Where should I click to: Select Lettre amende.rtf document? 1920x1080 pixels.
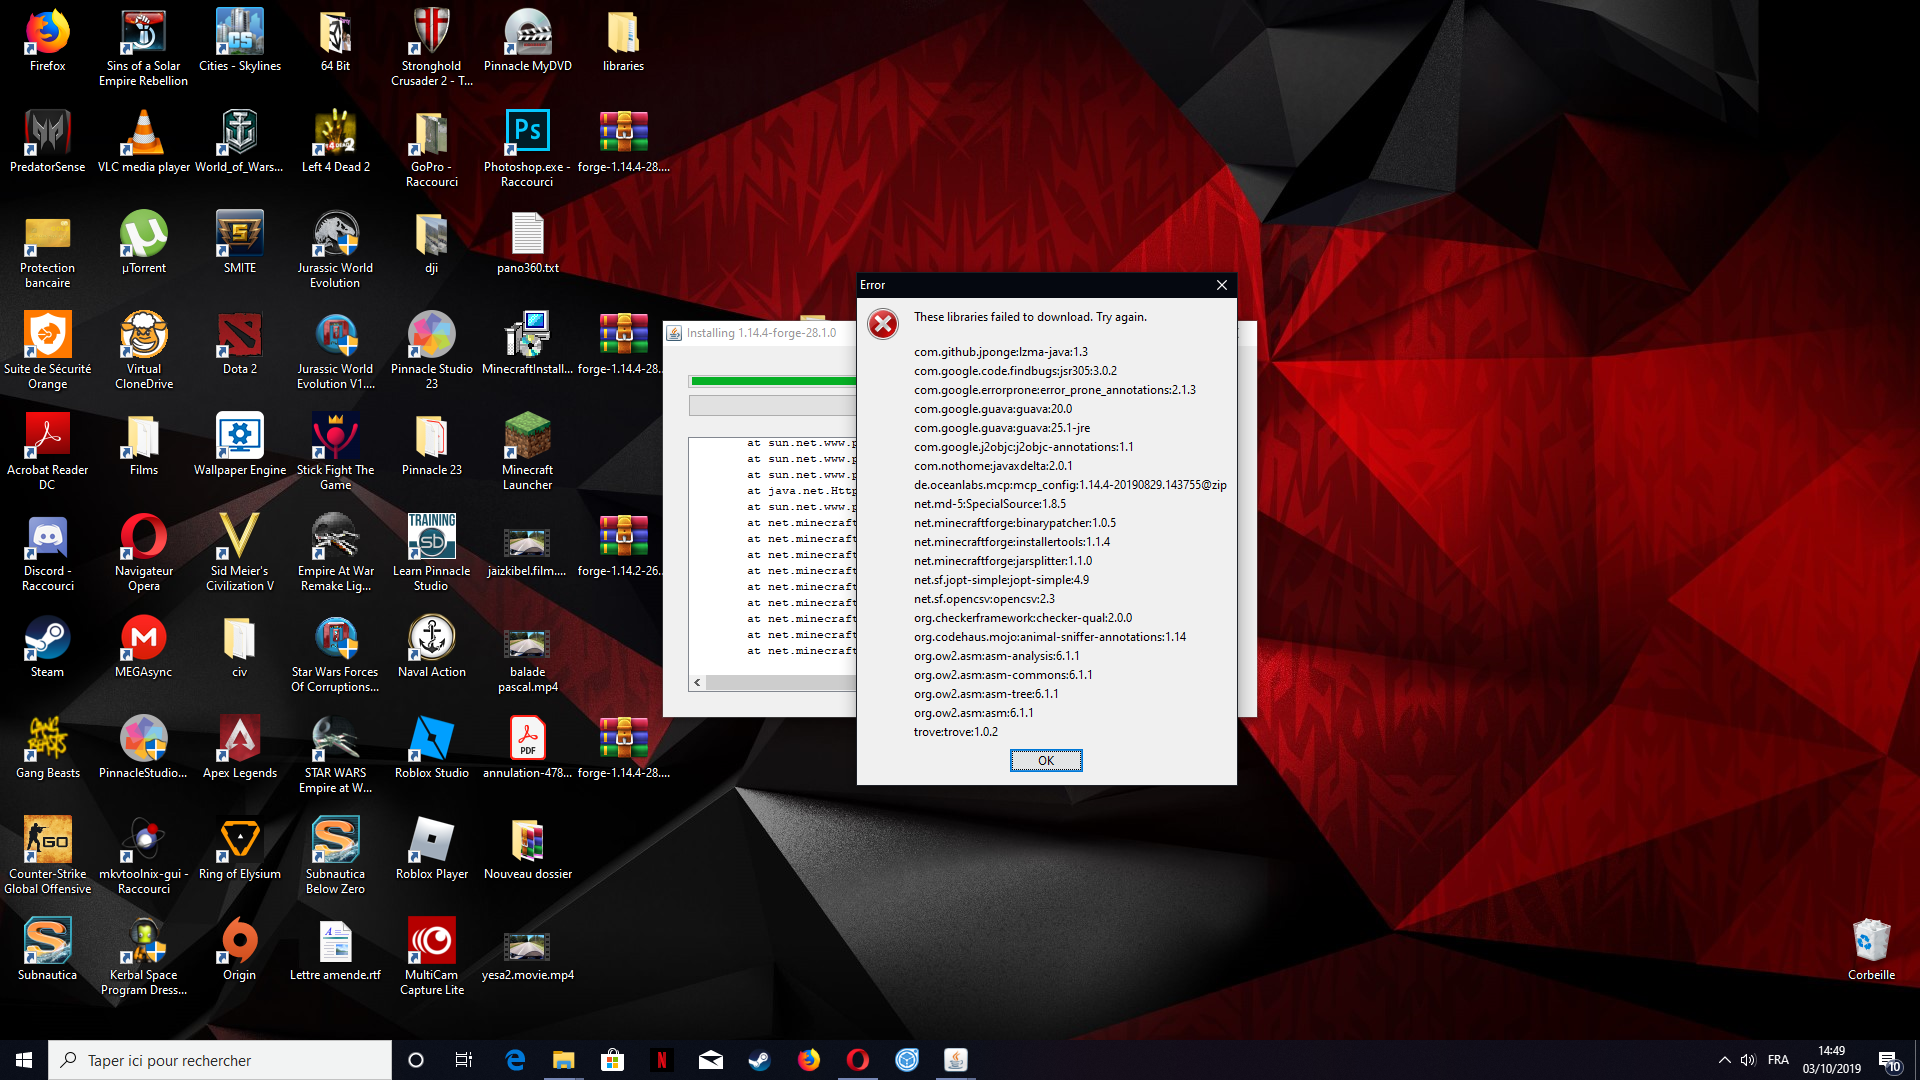point(335,951)
